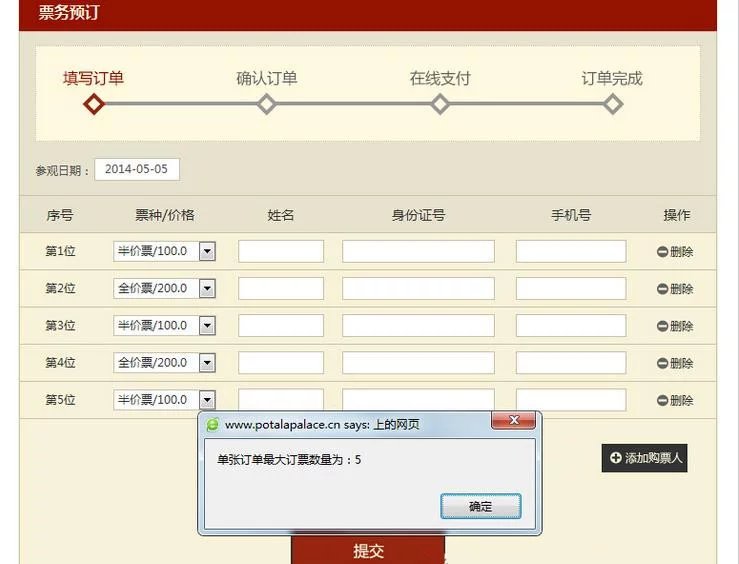Open ticket type dropdown for 第3位

[207, 326]
